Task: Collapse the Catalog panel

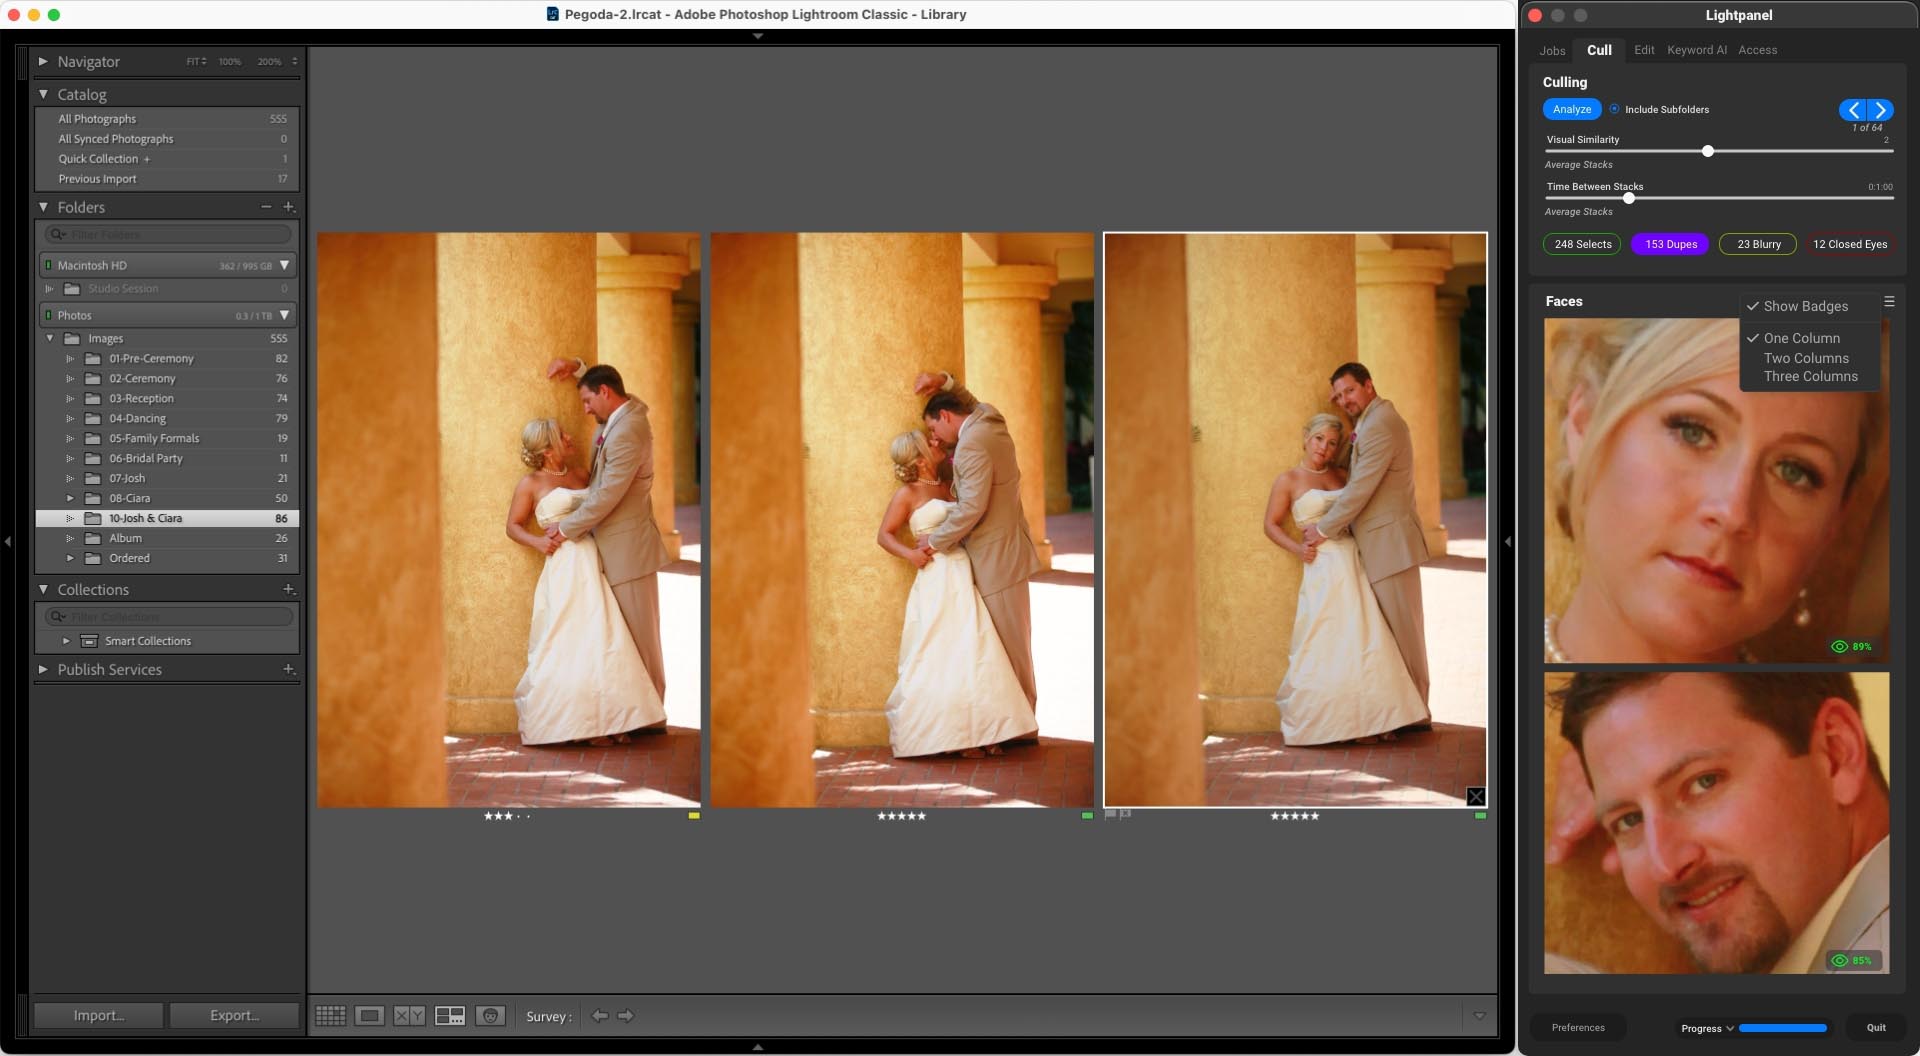Action: pos(43,94)
